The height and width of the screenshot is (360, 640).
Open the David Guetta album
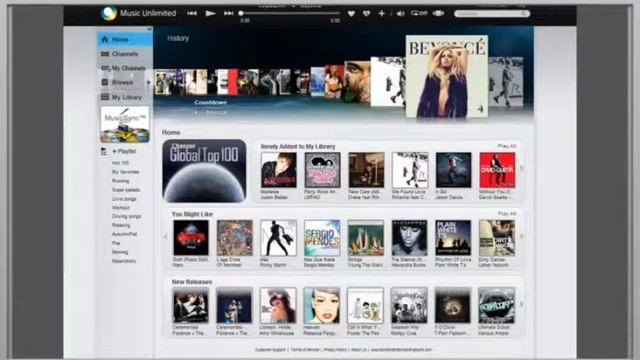497,170
